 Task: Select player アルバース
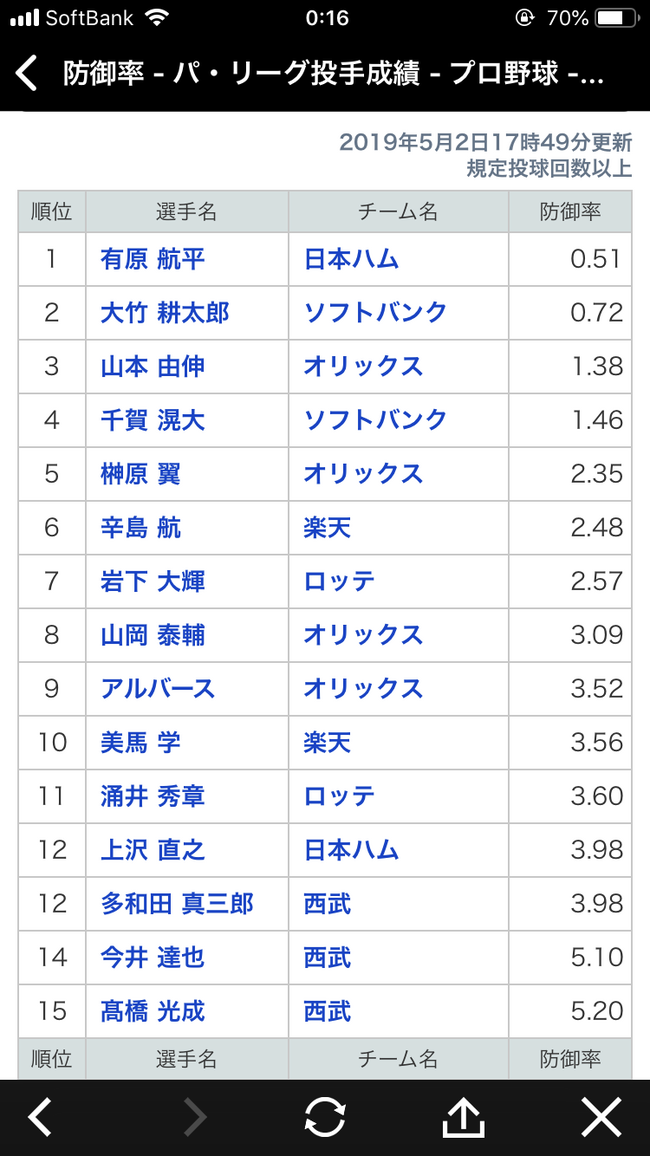pyautogui.click(x=158, y=689)
